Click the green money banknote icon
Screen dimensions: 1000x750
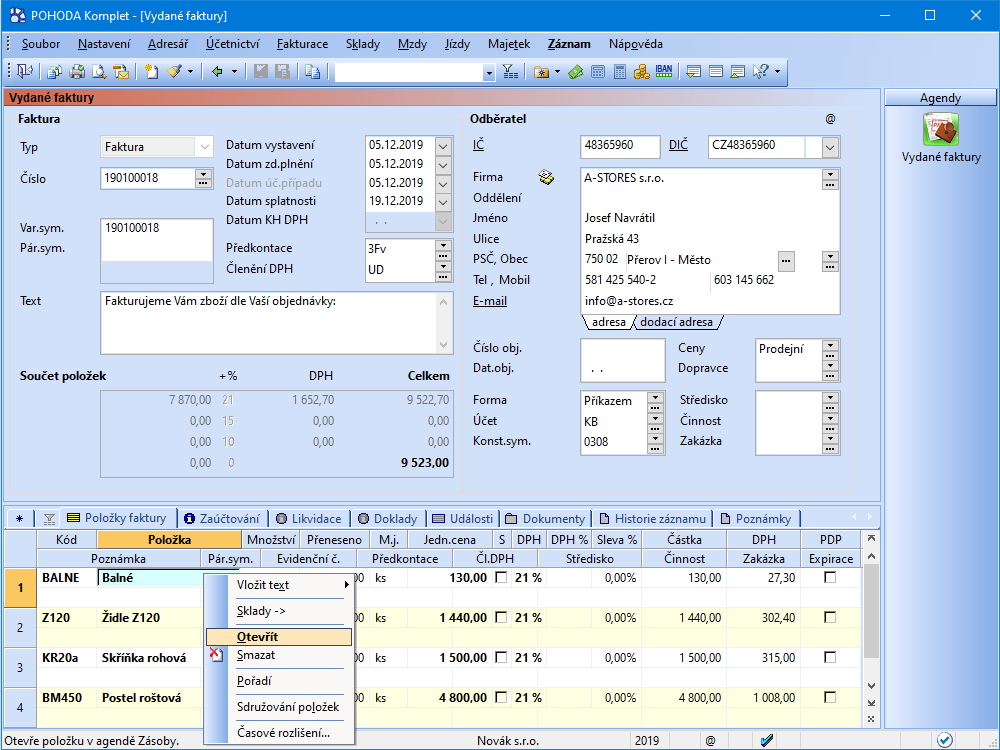576,71
